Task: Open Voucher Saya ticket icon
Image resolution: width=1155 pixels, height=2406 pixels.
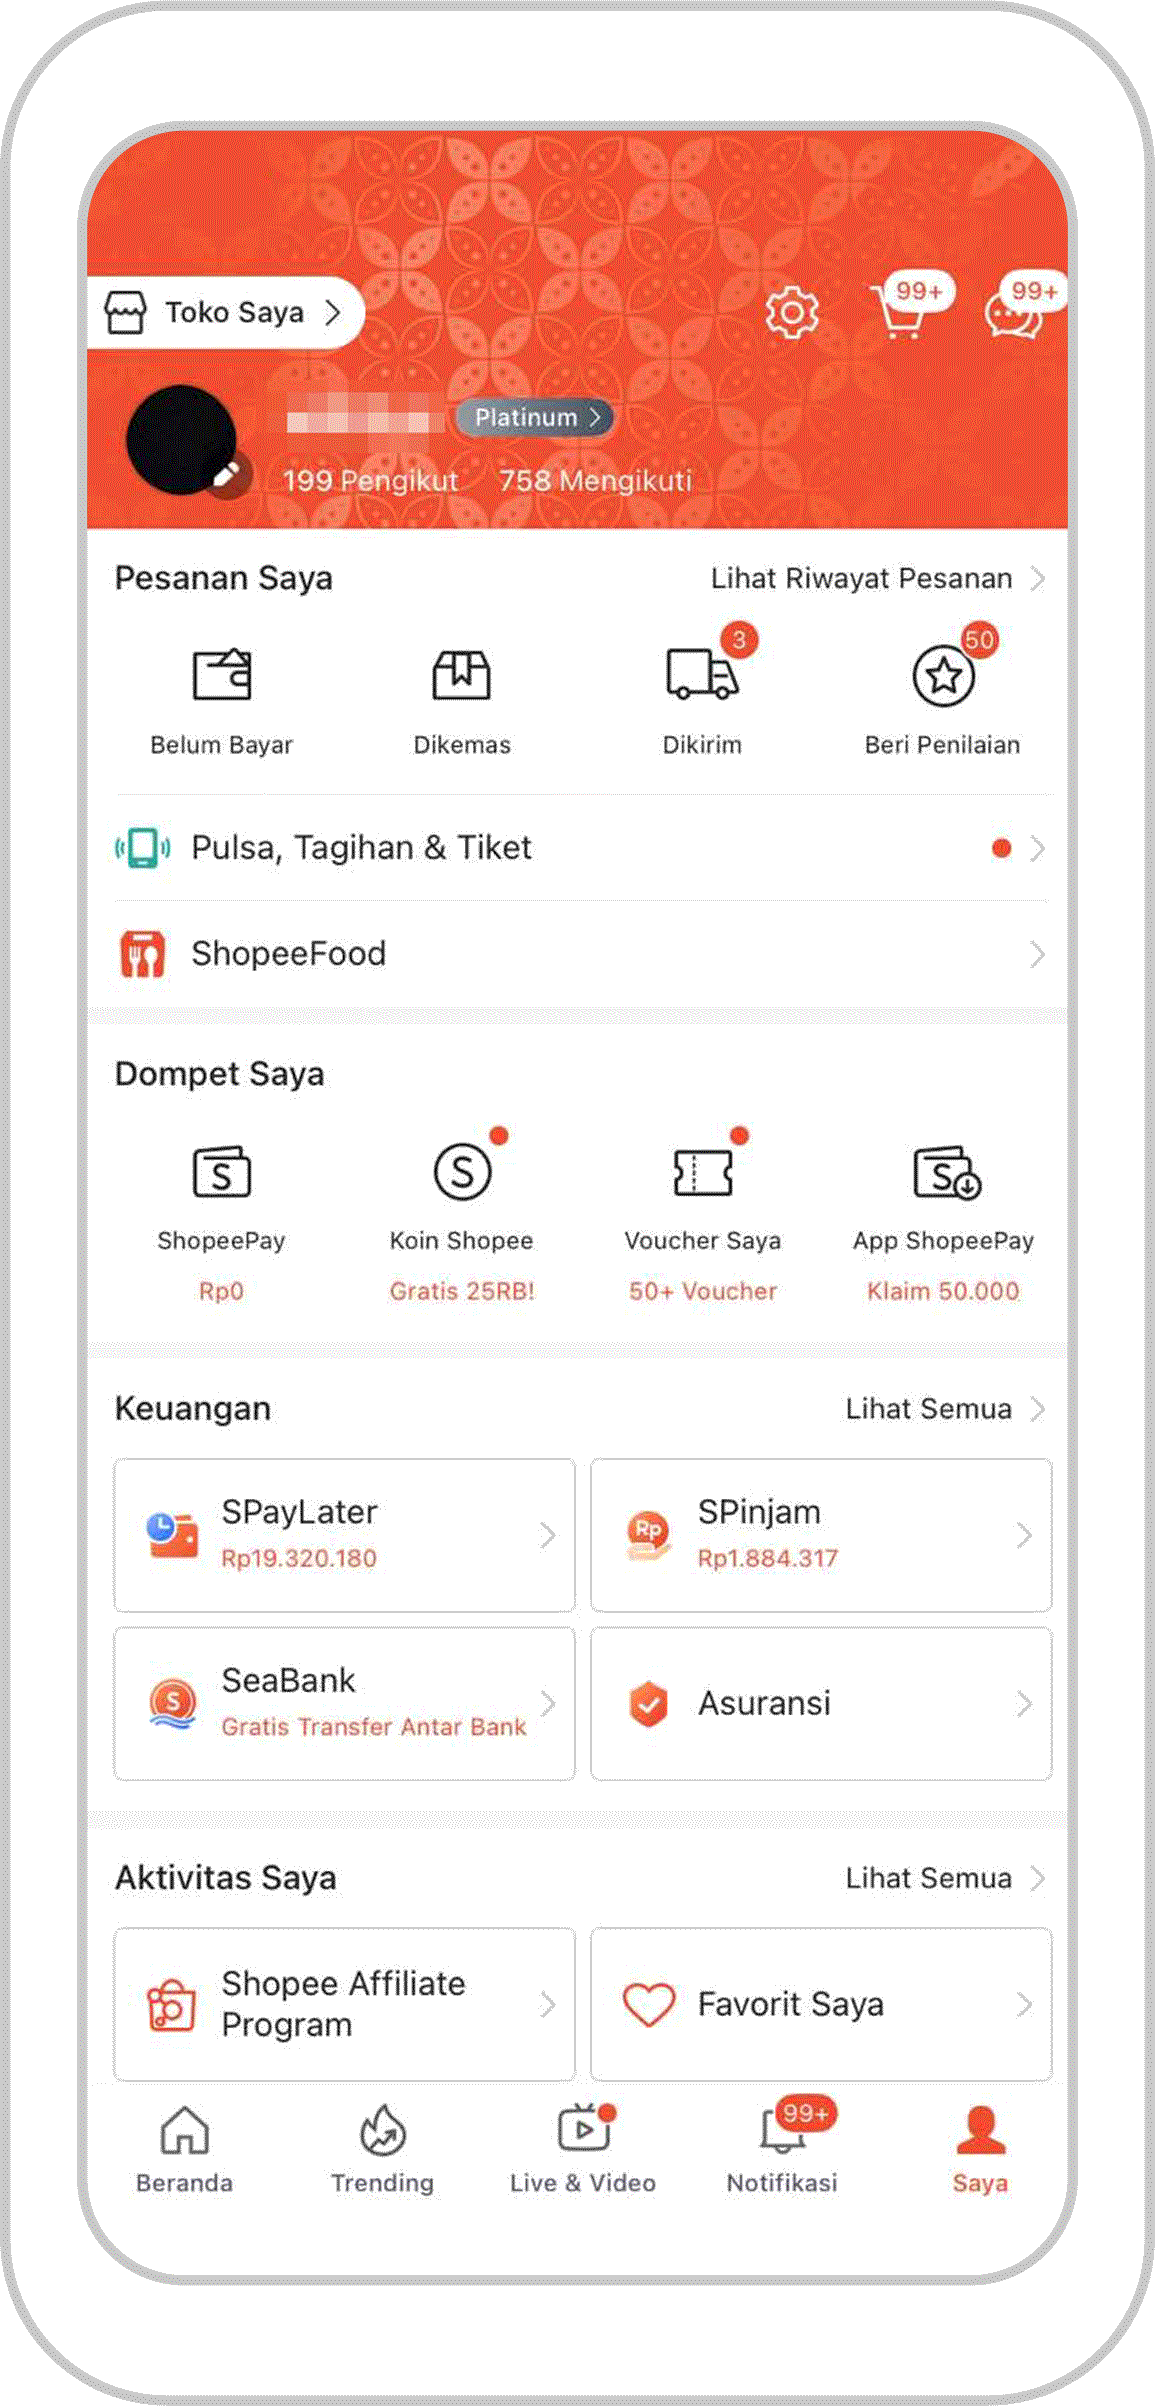Action: click(702, 1171)
